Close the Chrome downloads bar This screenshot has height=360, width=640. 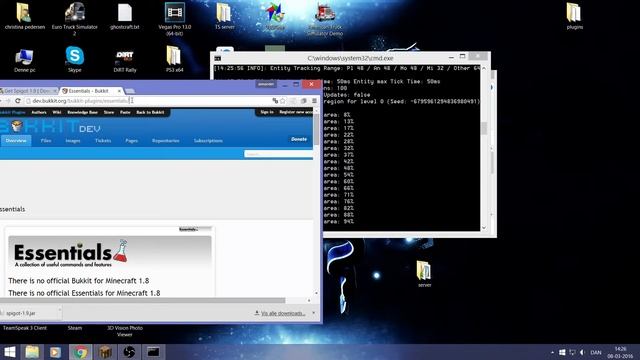(313, 313)
